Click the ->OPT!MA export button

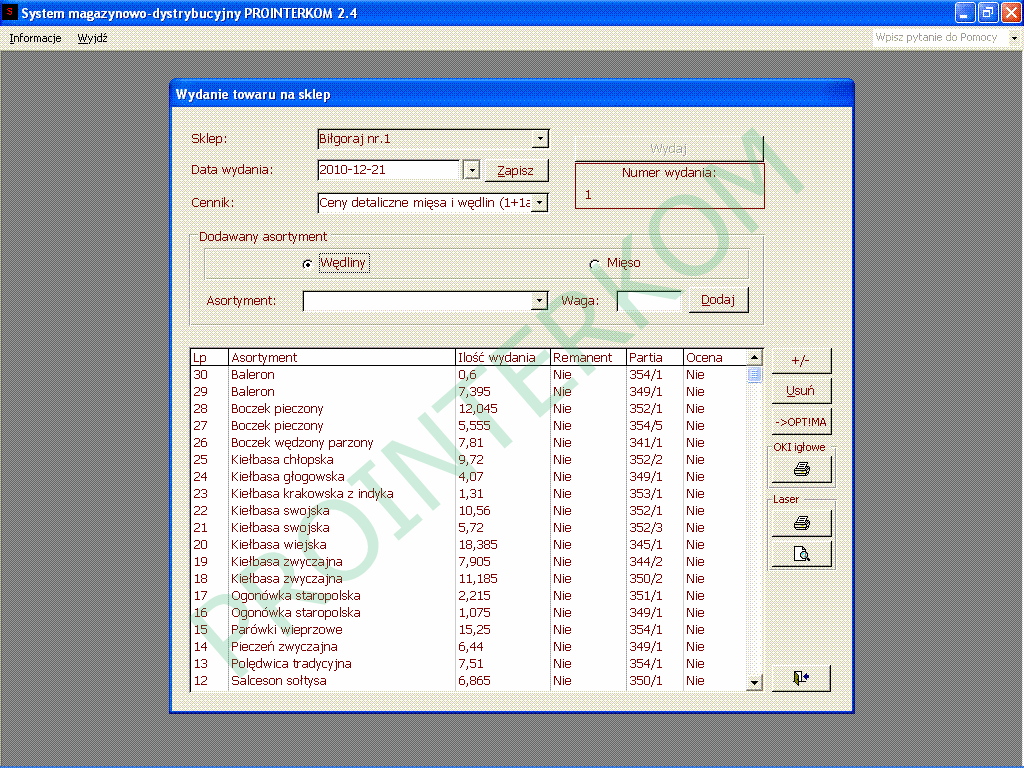click(x=801, y=421)
